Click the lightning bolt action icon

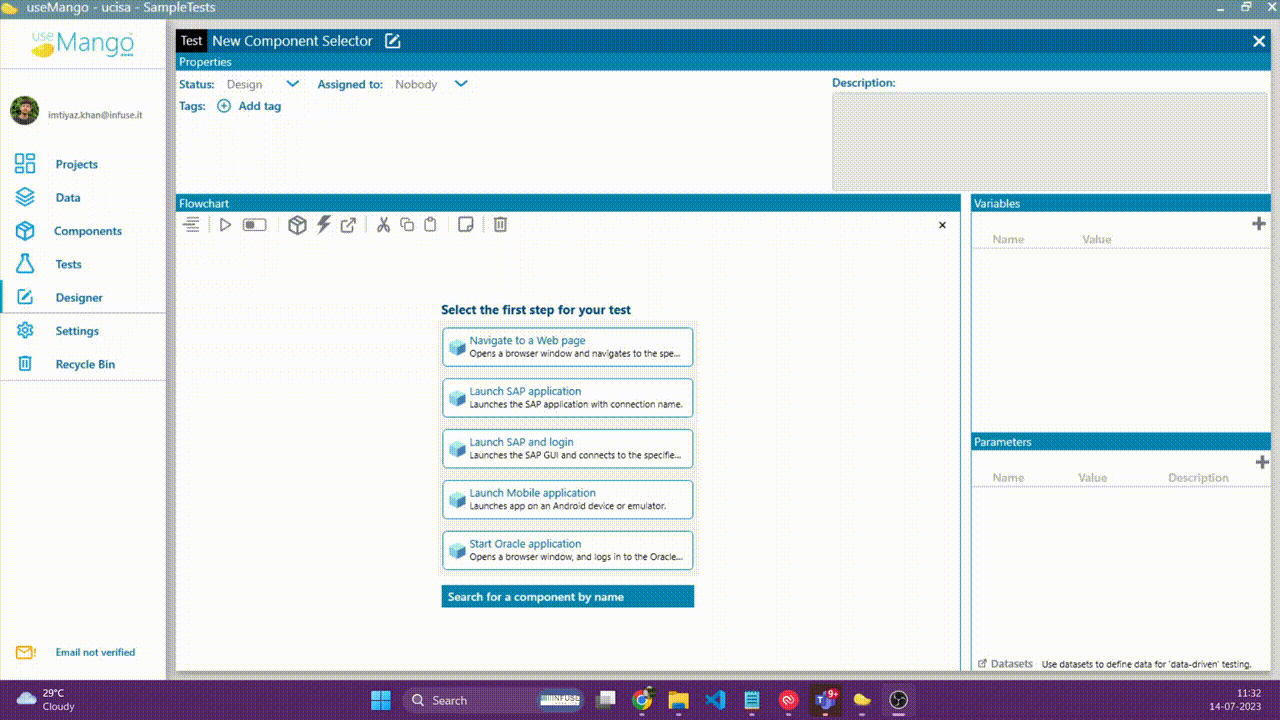tap(323, 225)
